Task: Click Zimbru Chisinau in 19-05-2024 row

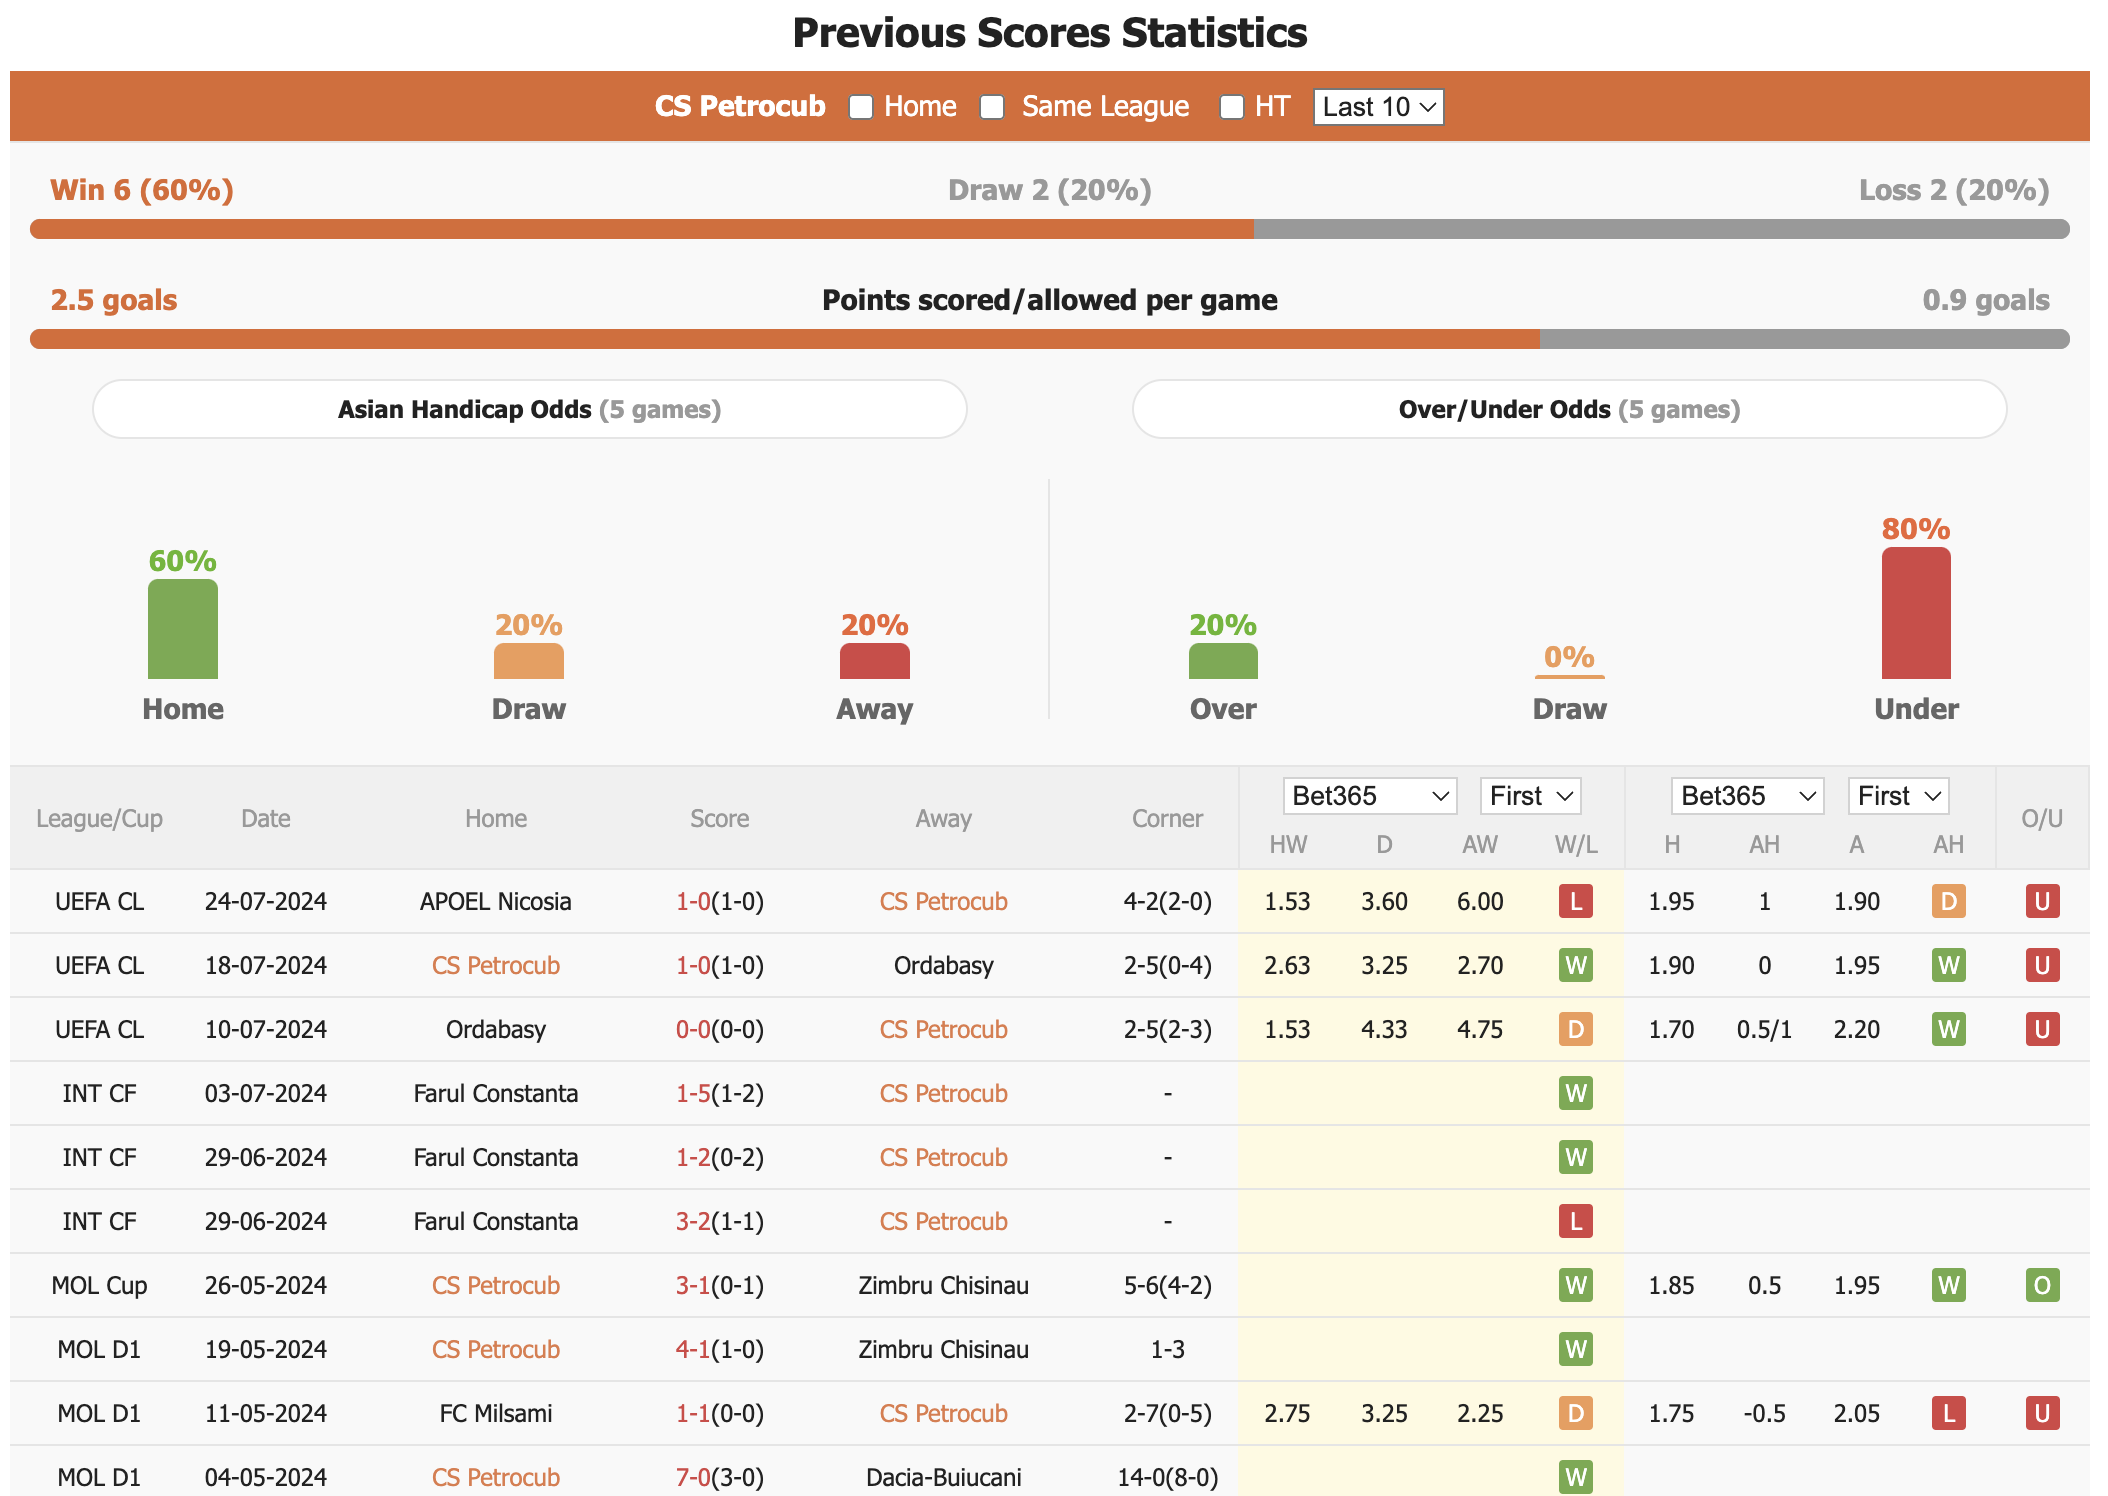Action: [943, 1349]
